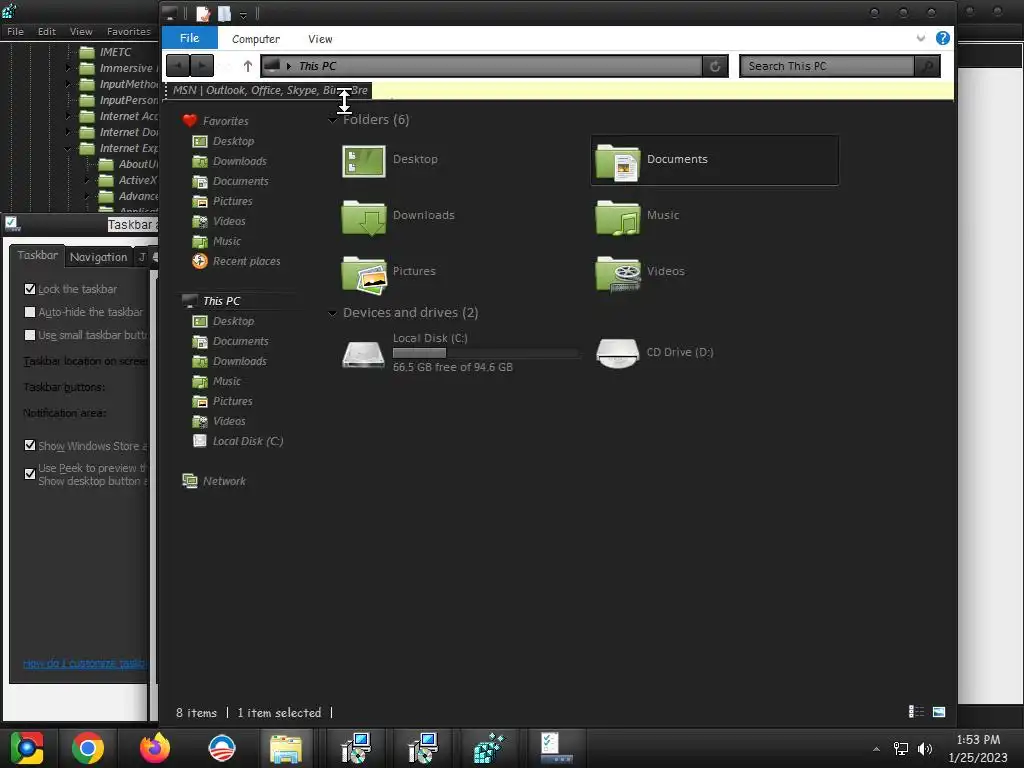Screen dimensions: 1024x768
Task: Open Favorites menu in Registry Editor window
Action: pos(129,31)
